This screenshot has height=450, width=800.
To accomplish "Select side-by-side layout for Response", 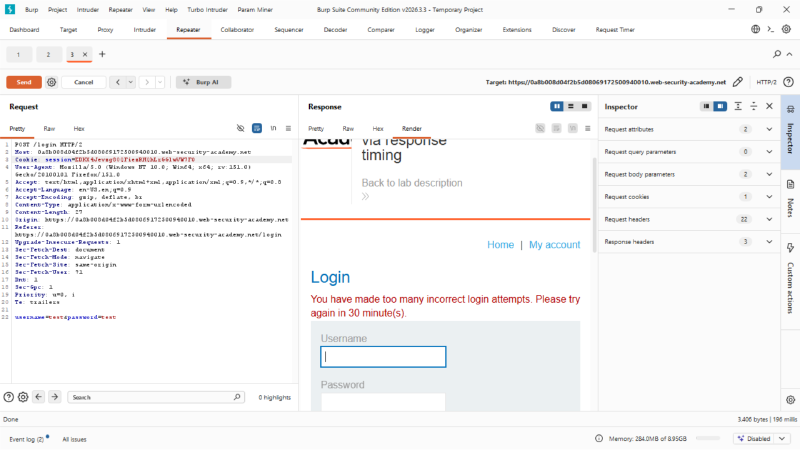I will pos(557,106).
